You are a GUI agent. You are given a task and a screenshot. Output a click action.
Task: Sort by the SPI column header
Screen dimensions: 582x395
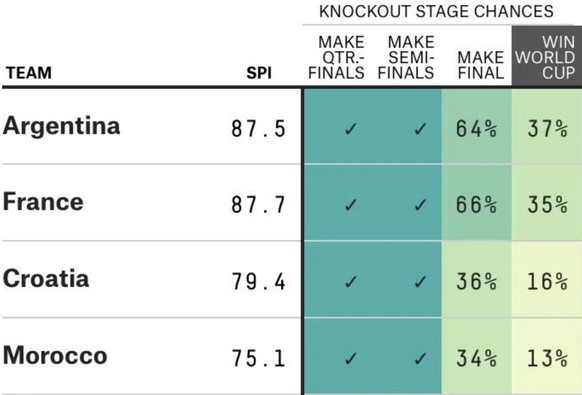pyautogui.click(x=259, y=73)
